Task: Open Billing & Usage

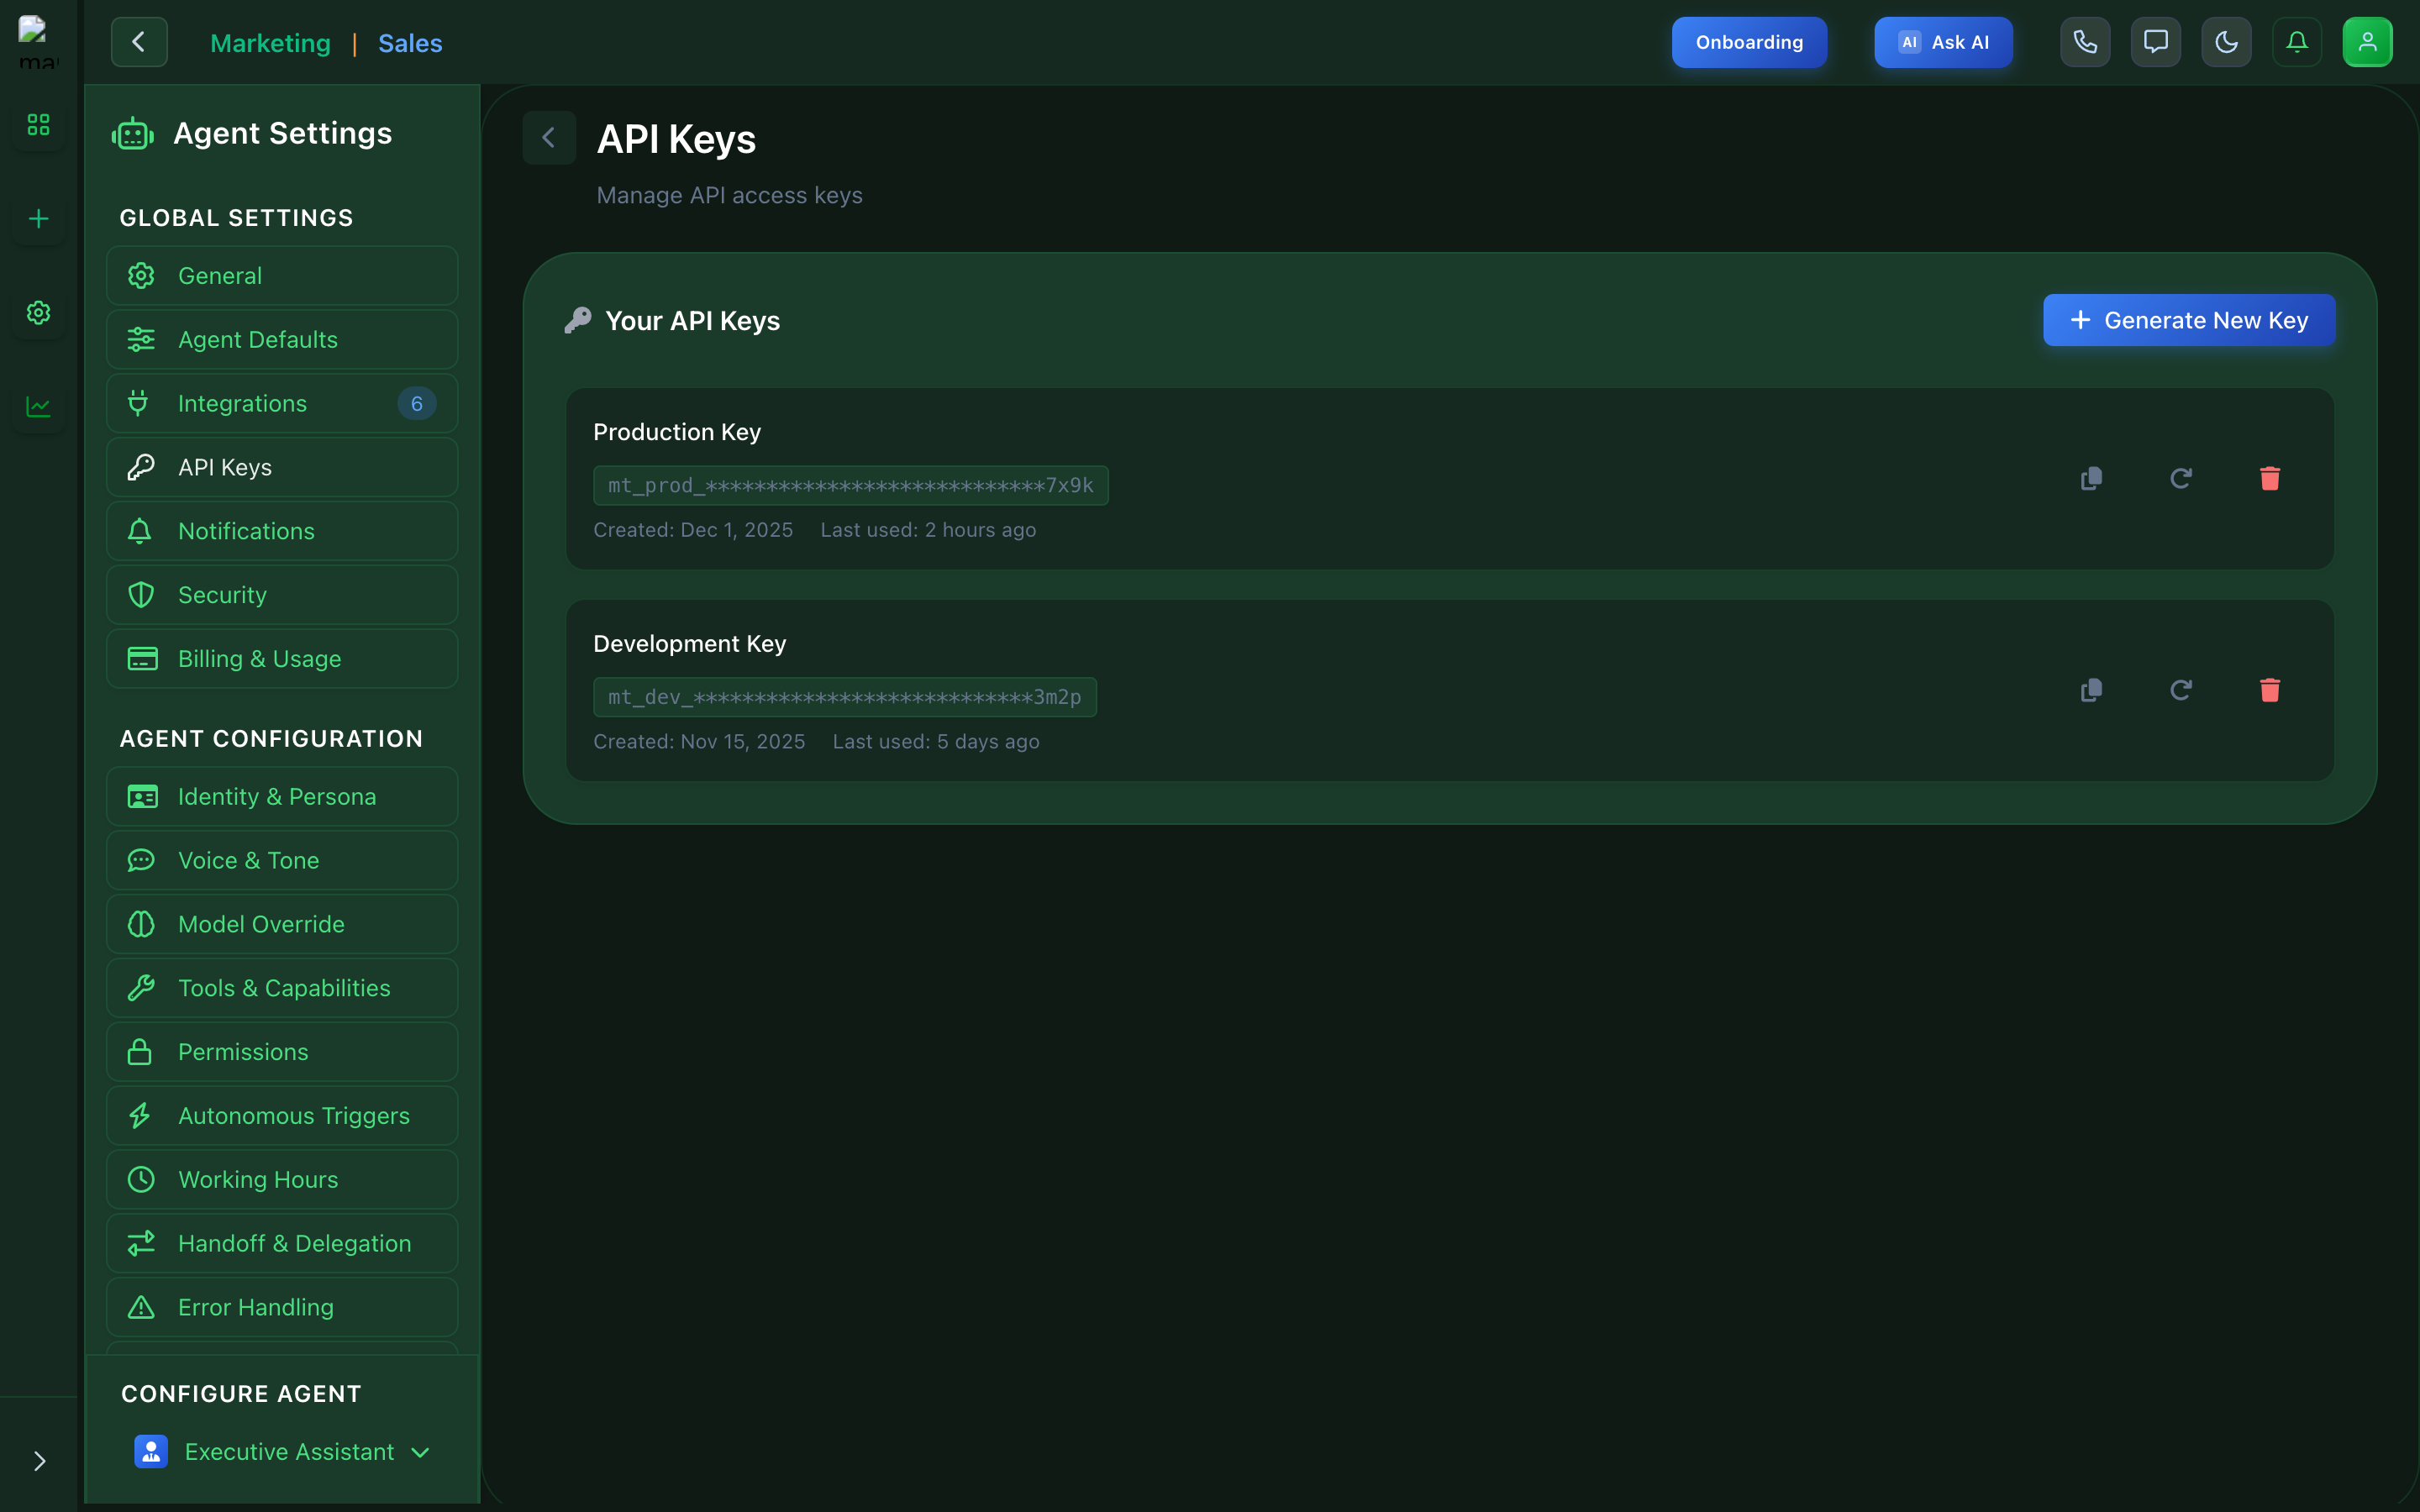Action: pyautogui.click(x=282, y=659)
